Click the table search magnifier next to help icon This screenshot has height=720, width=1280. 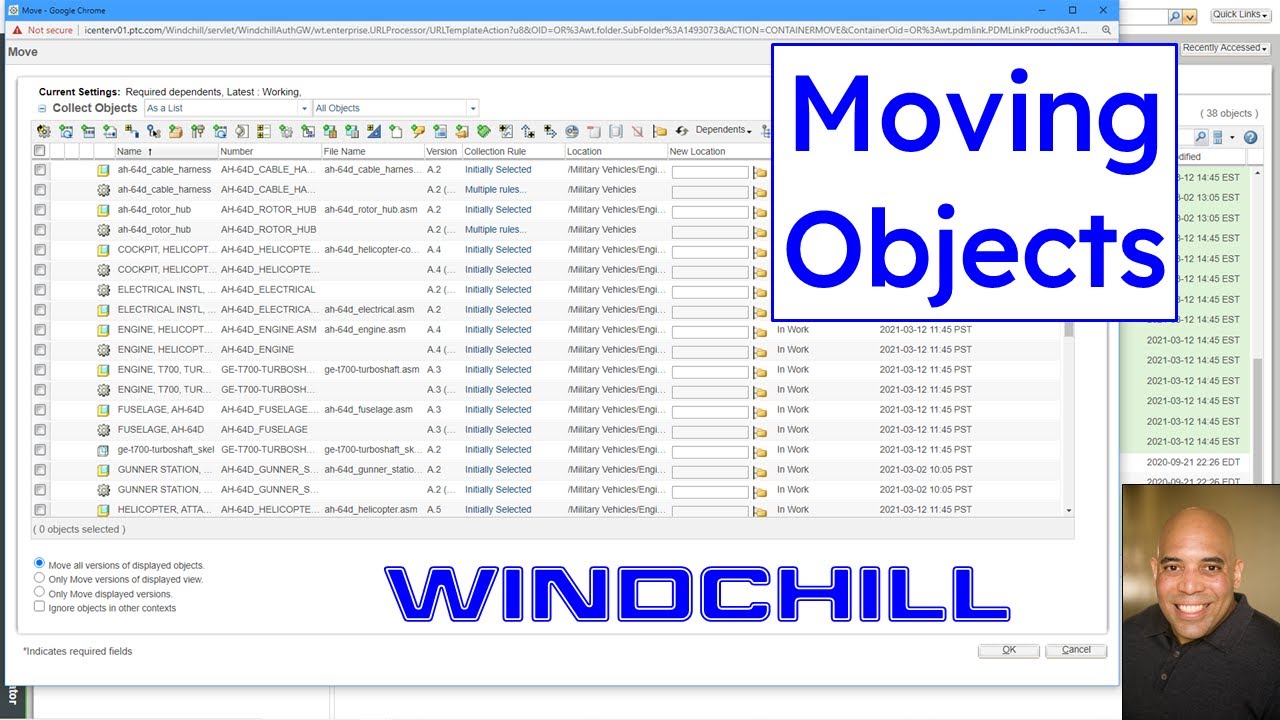pos(1201,137)
